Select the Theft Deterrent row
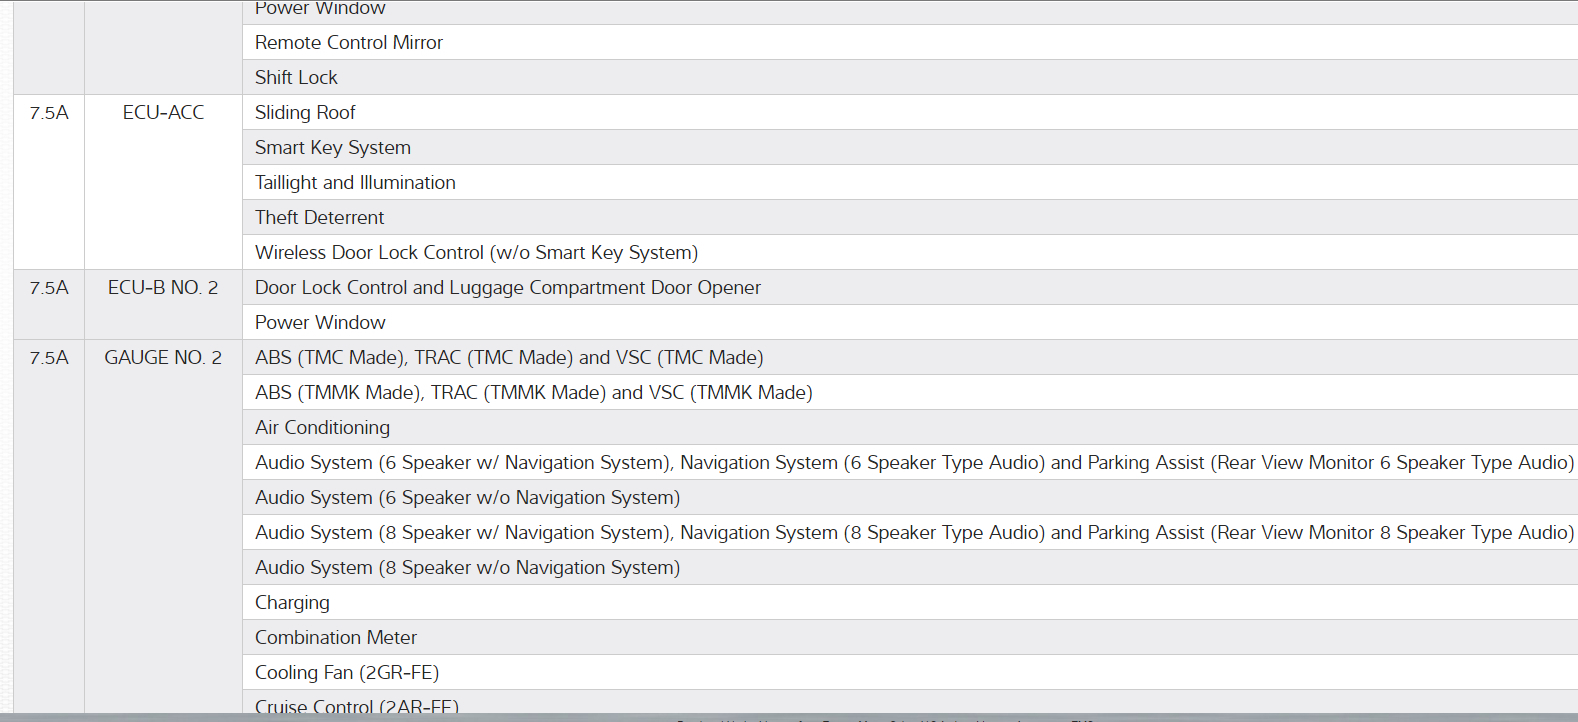The width and height of the screenshot is (1578, 722). coord(319,217)
